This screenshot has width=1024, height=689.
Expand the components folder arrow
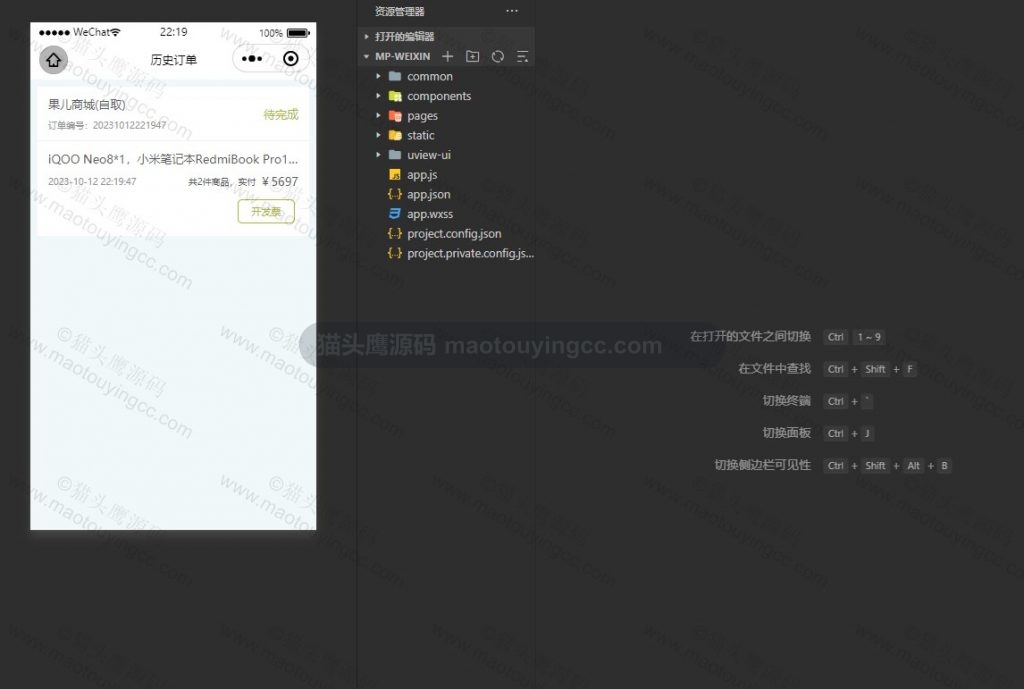pyautogui.click(x=378, y=96)
